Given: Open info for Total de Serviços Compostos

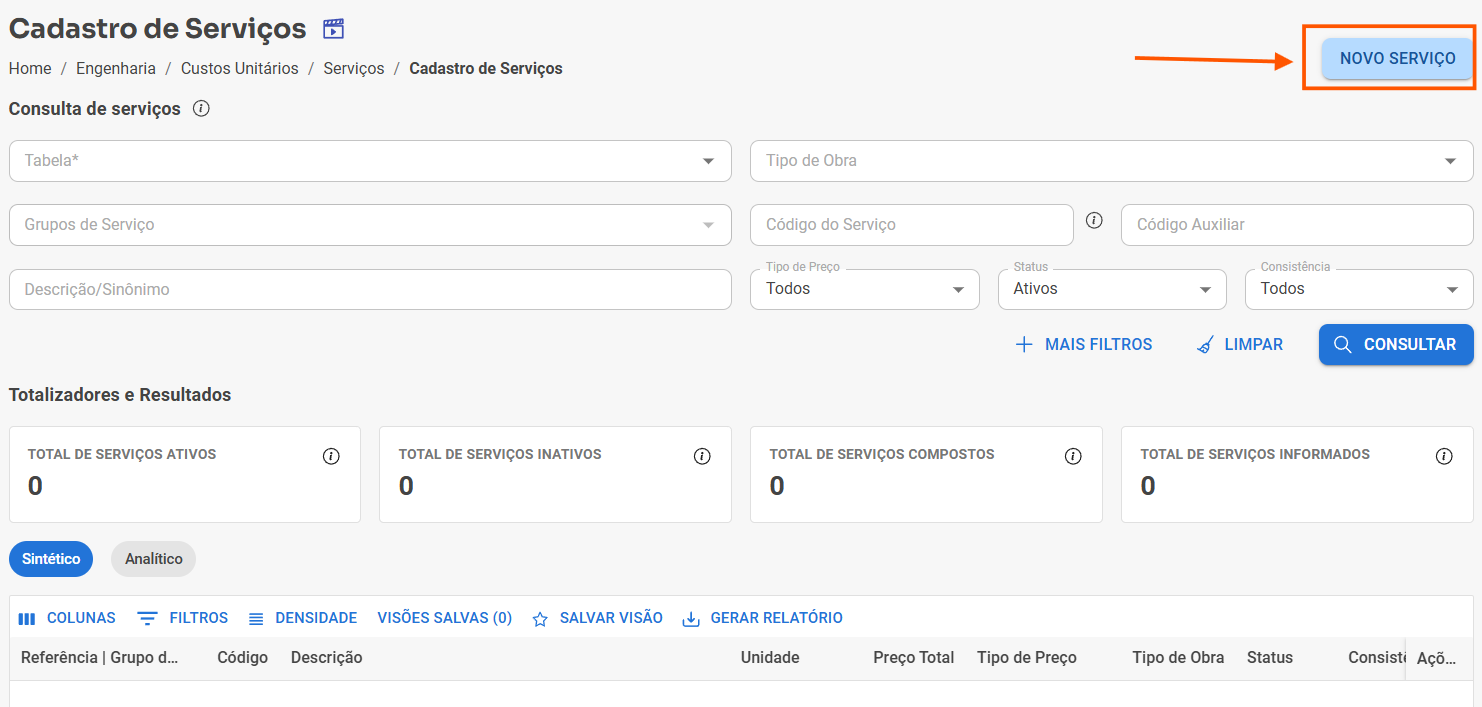Looking at the screenshot, I should (1073, 456).
